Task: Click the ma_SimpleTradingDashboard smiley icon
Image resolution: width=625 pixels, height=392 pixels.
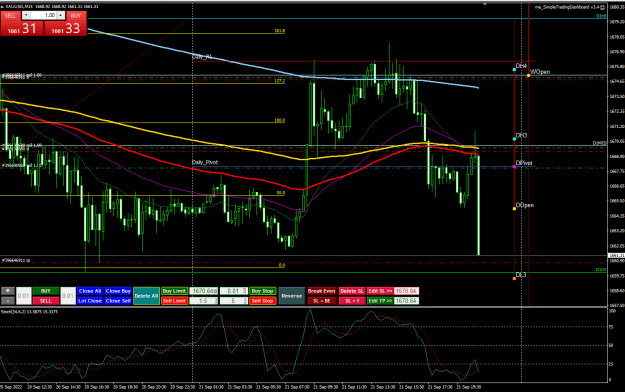Action: coord(603,7)
